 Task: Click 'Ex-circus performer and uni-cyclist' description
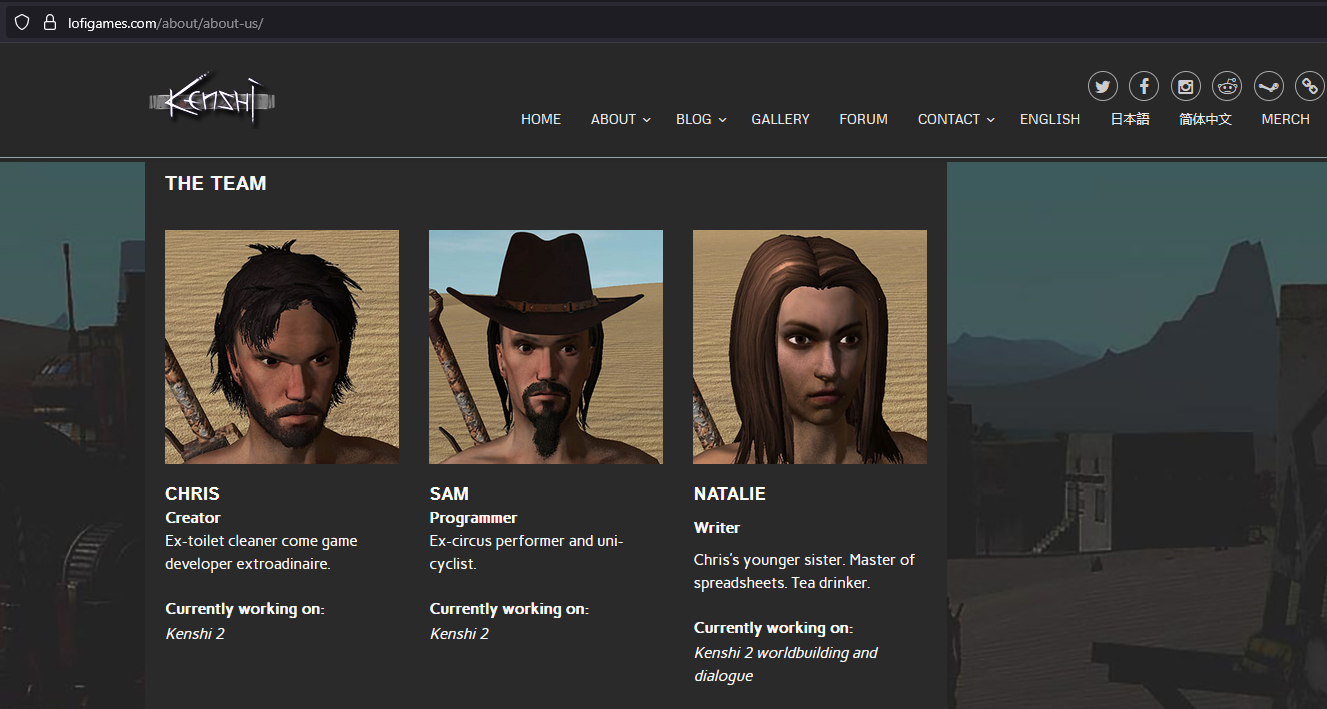click(x=526, y=552)
